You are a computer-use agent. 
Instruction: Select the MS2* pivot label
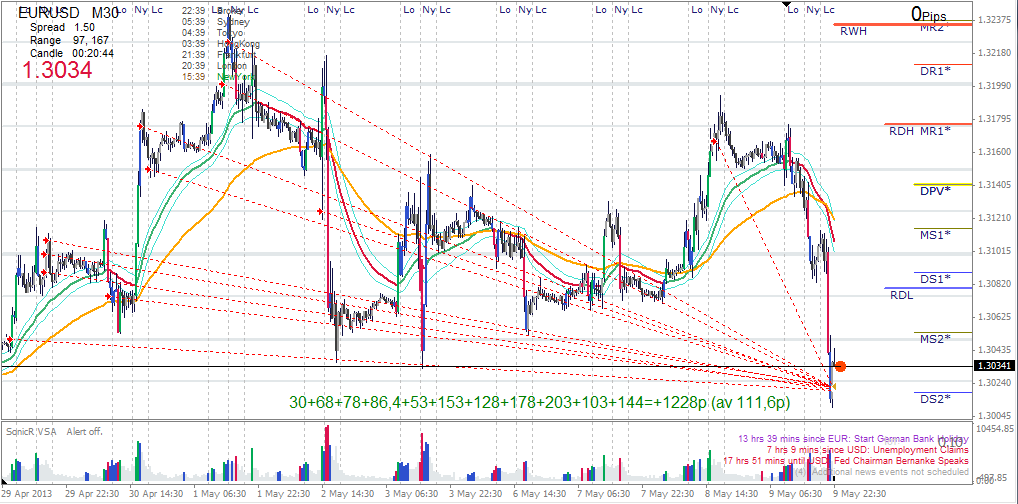(935, 338)
